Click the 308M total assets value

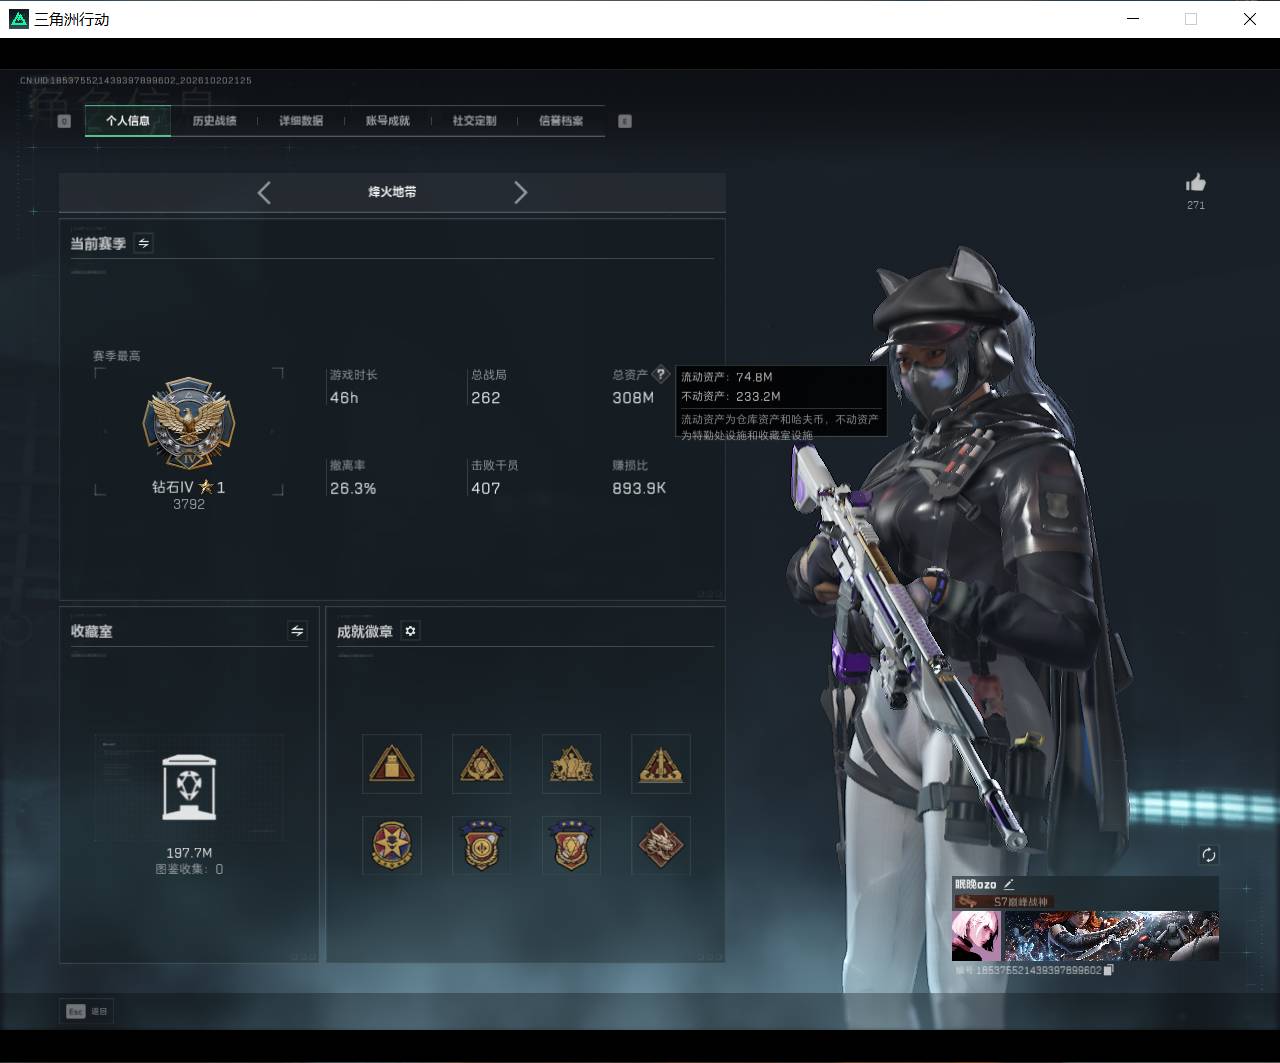(x=633, y=398)
